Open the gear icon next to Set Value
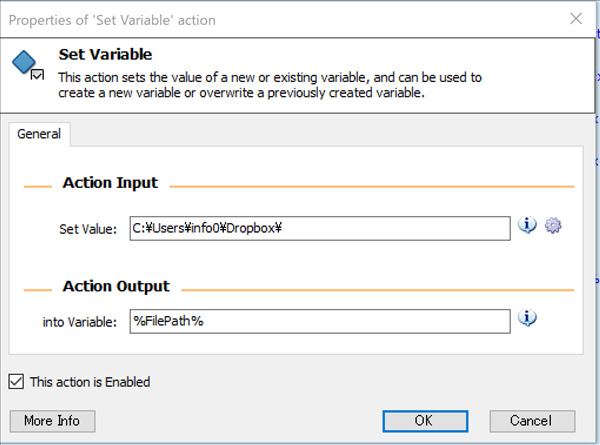Viewport: 600px width, 445px height. (x=553, y=226)
